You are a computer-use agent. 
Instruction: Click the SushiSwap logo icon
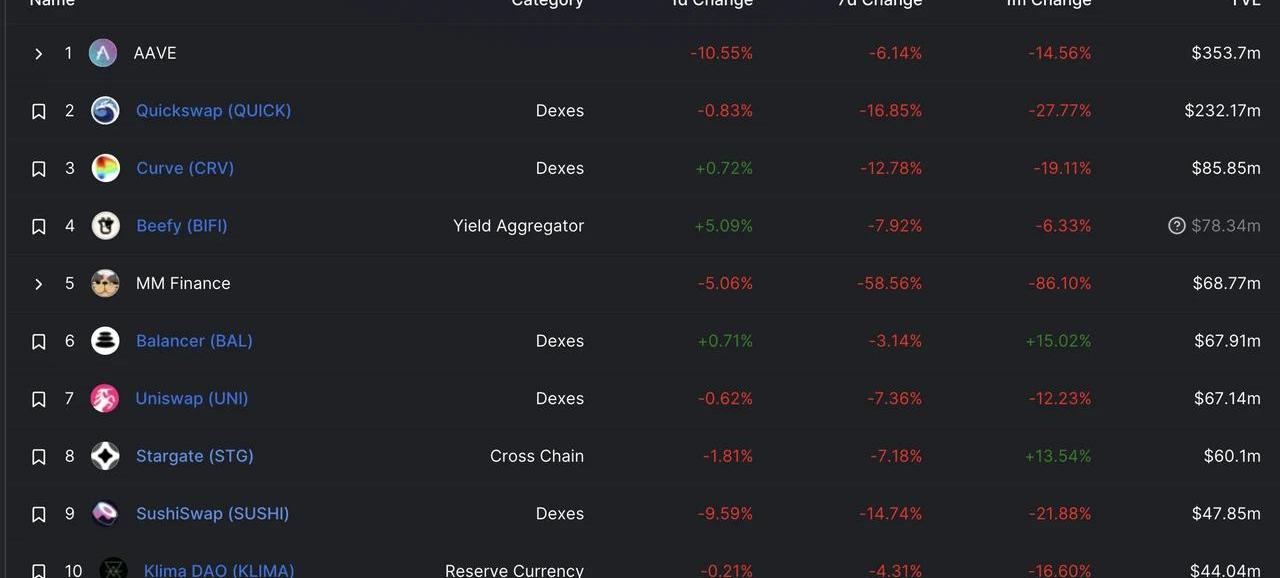click(x=105, y=514)
